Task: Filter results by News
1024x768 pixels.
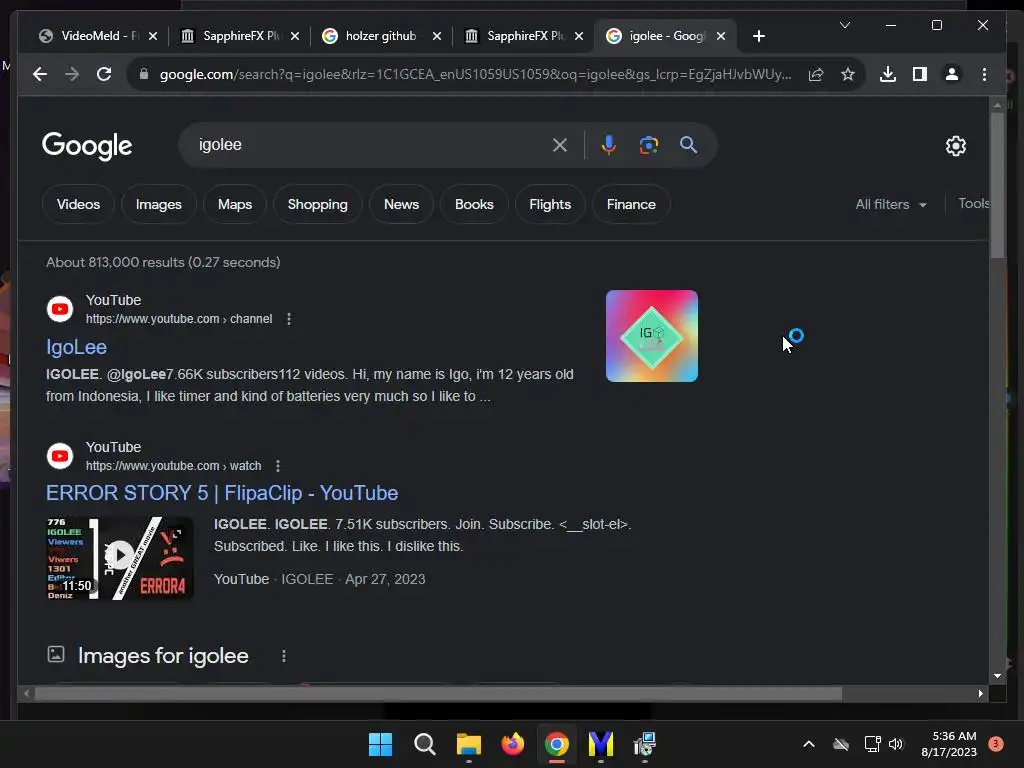Action: pyautogui.click(x=402, y=204)
